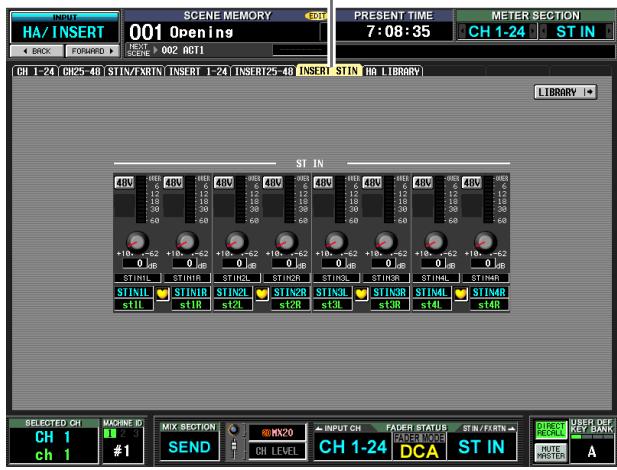617x470 pixels.
Task: Click heart pair icon between STIN3L and STIN3R
Action: click(x=361, y=294)
